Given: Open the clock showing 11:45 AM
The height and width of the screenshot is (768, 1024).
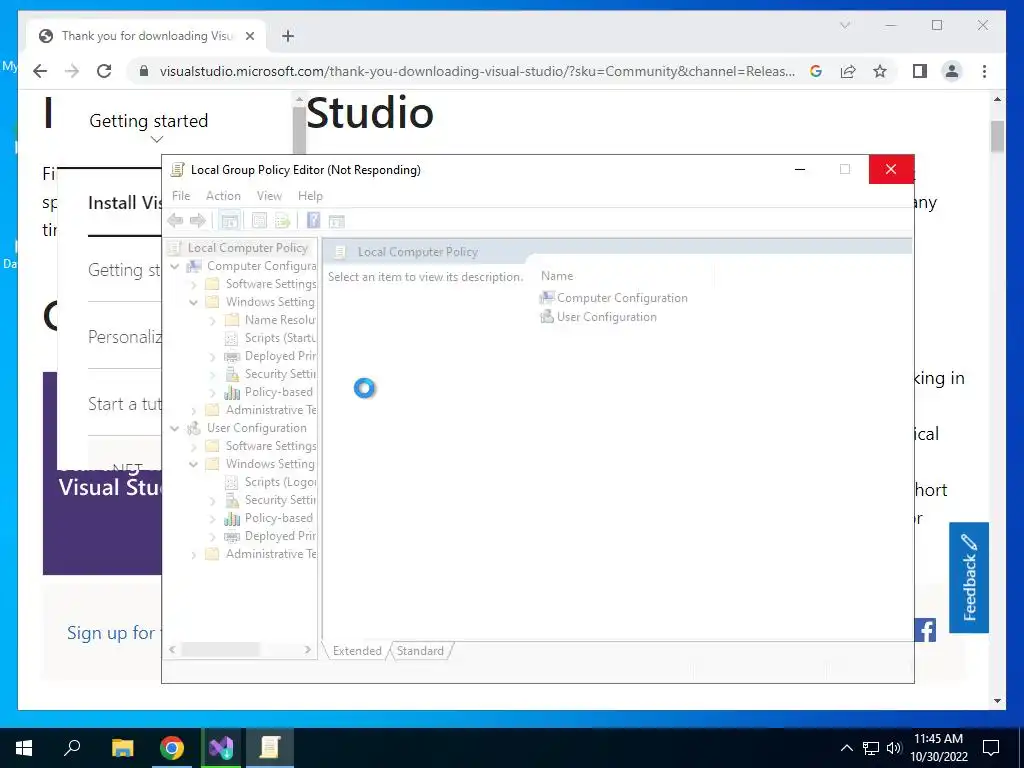Looking at the screenshot, I should 938,748.
